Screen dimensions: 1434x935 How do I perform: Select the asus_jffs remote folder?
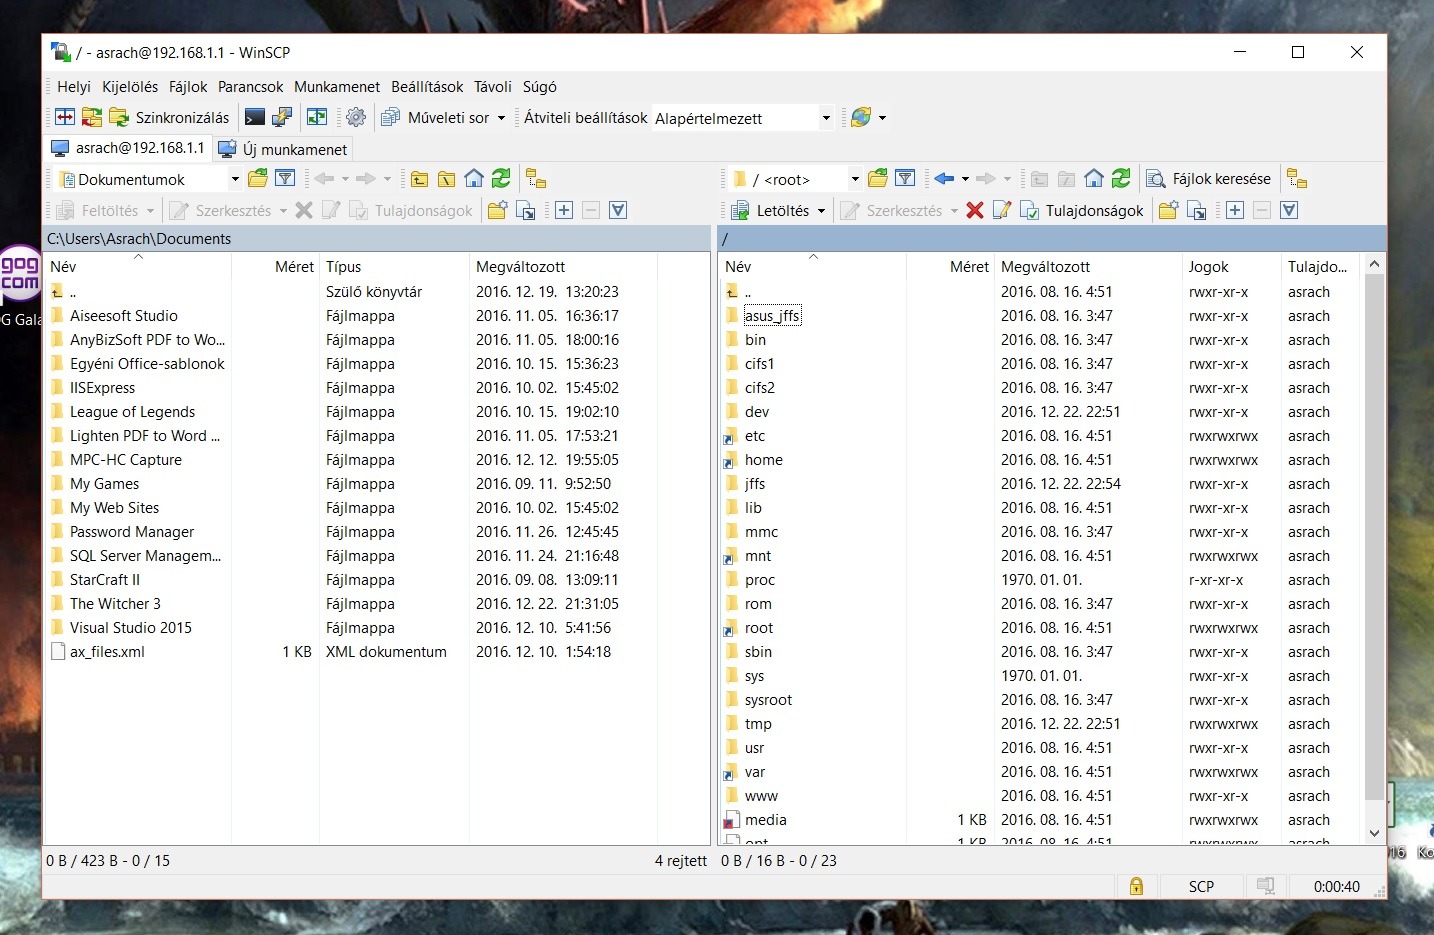point(772,316)
